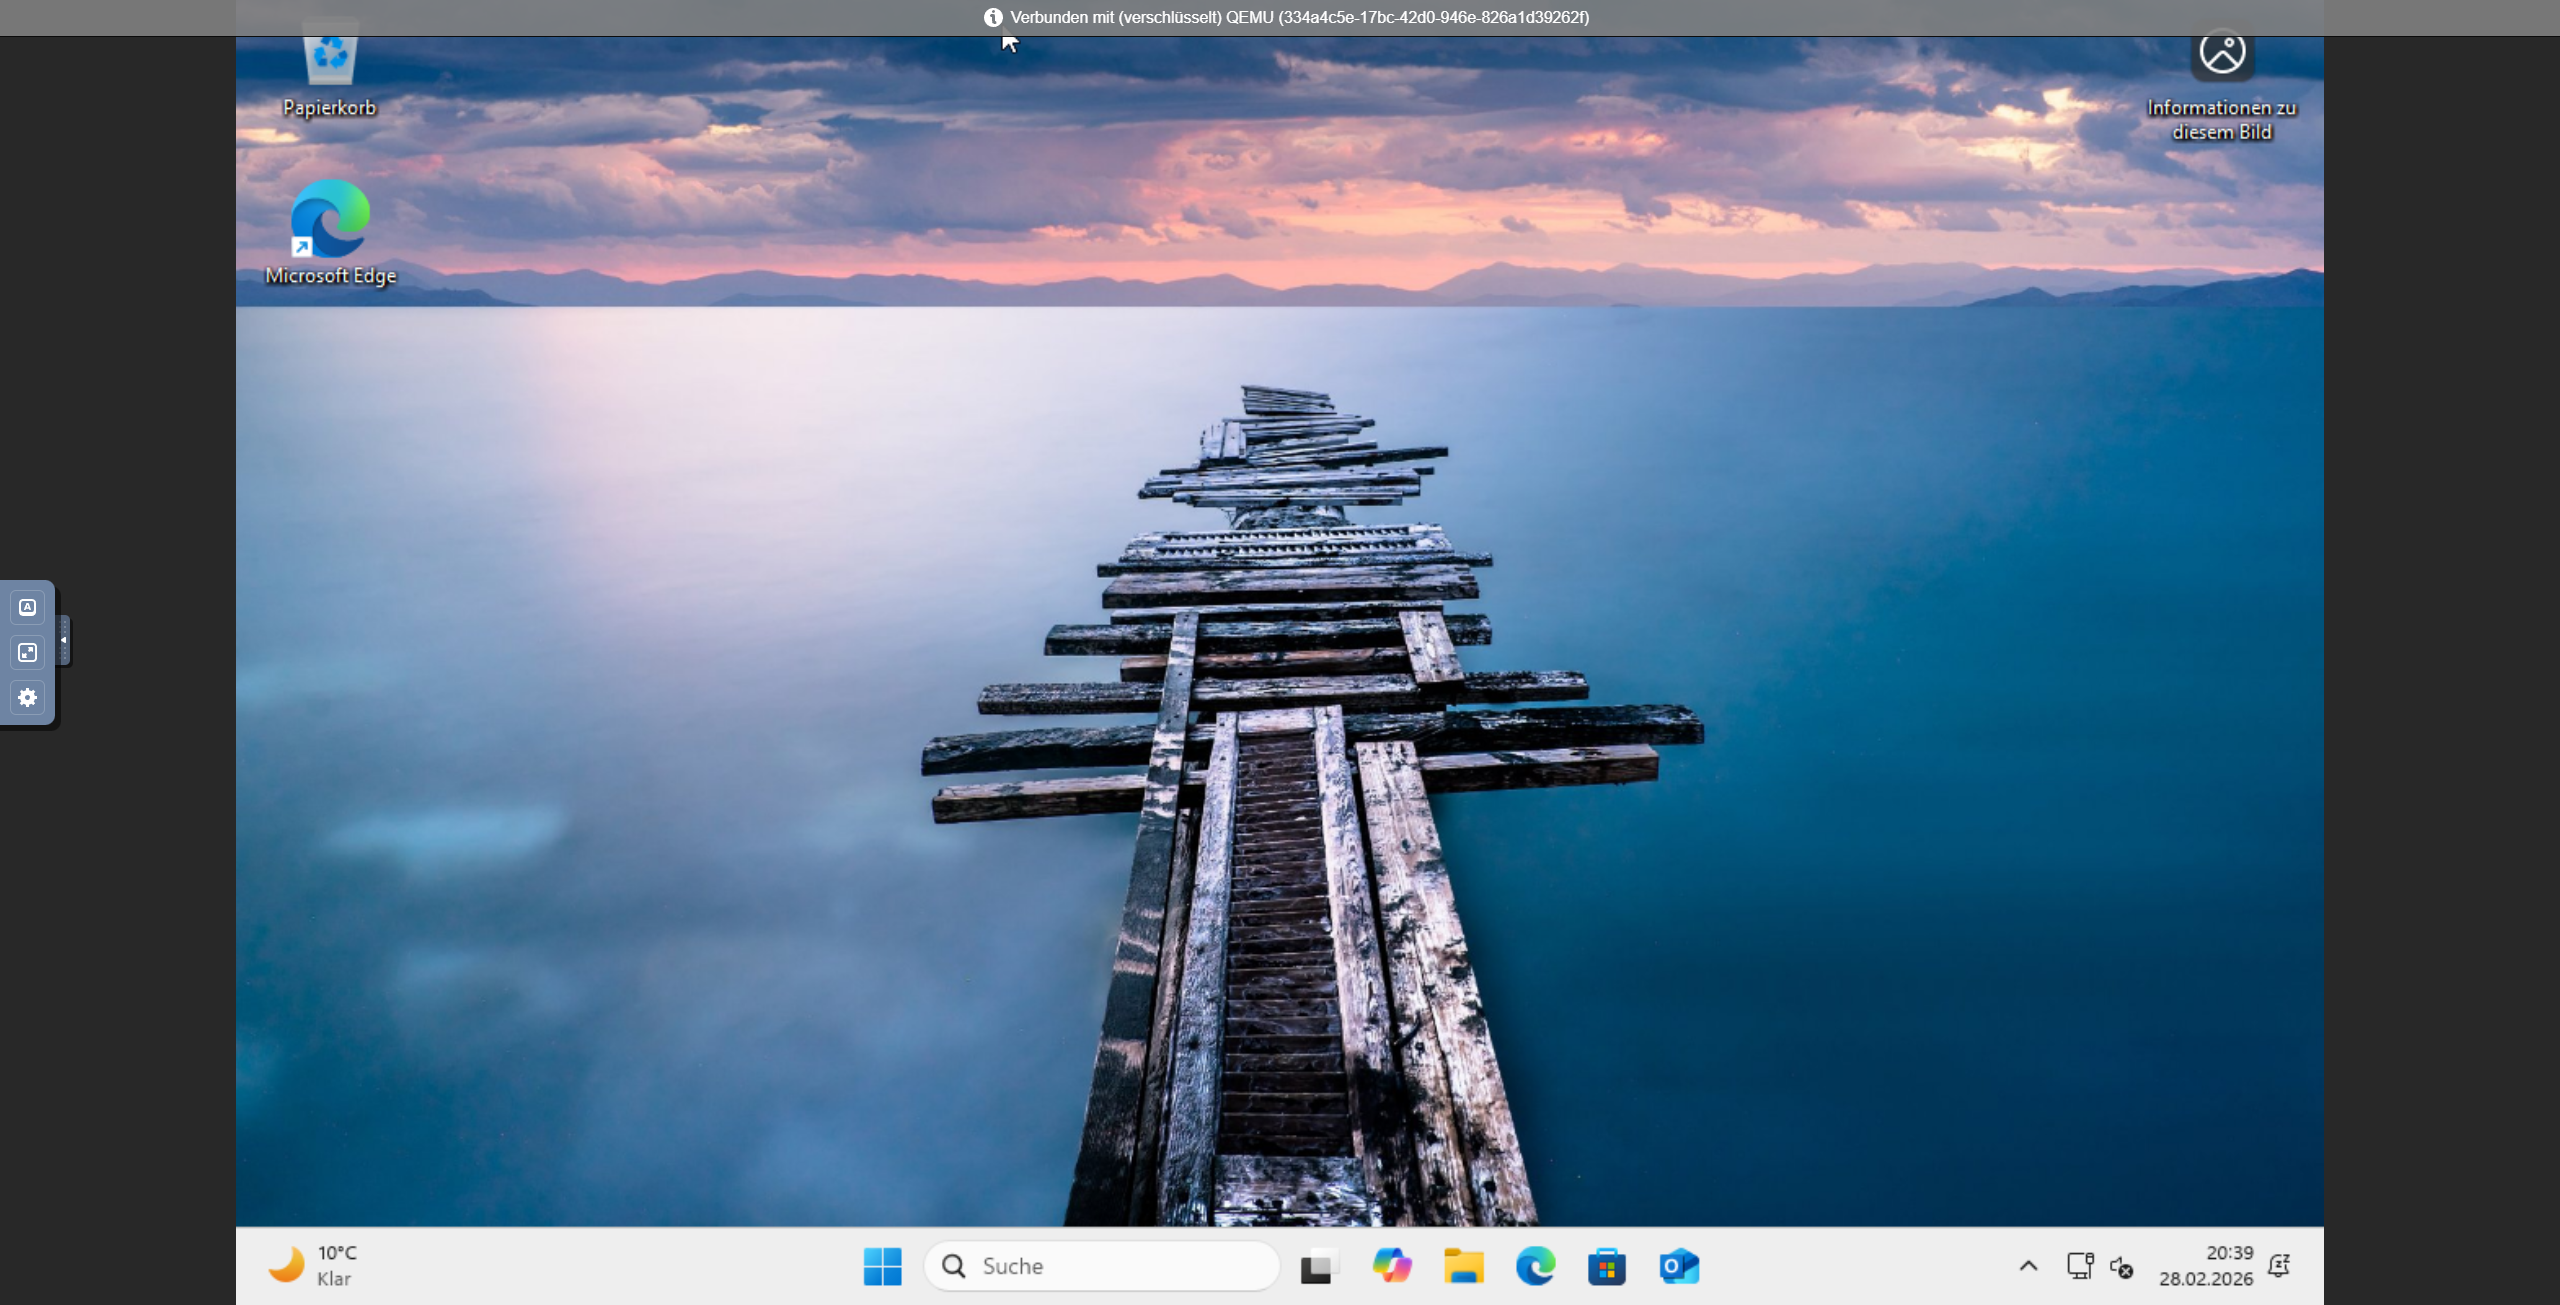
Task: Open the clock and date flyout
Action: tap(2205, 1266)
